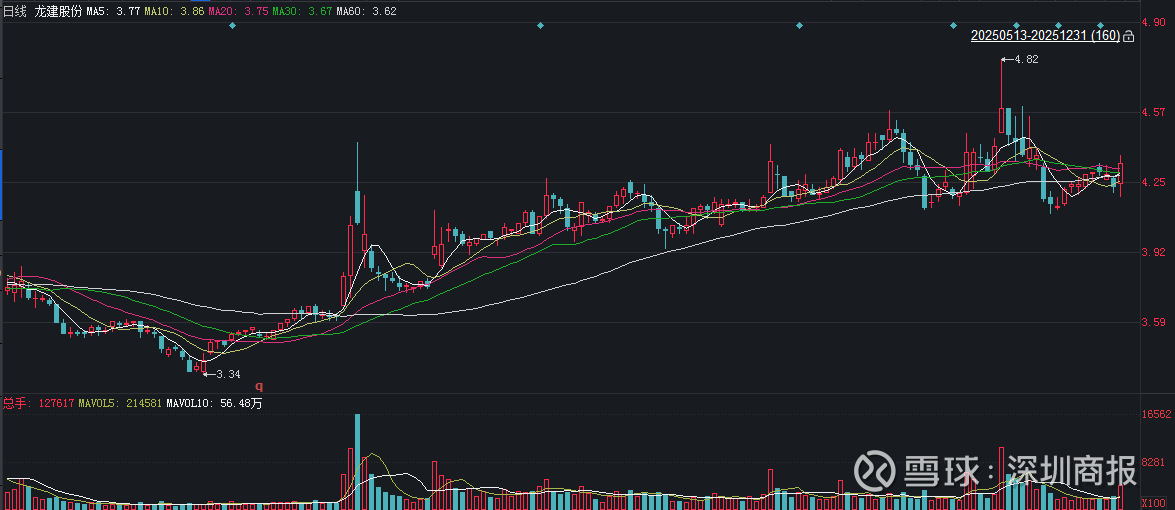Image resolution: width=1175 pixels, height=510 pixels.
Task: Click the 4.90 price axis label
Action: pos(1151,22)
